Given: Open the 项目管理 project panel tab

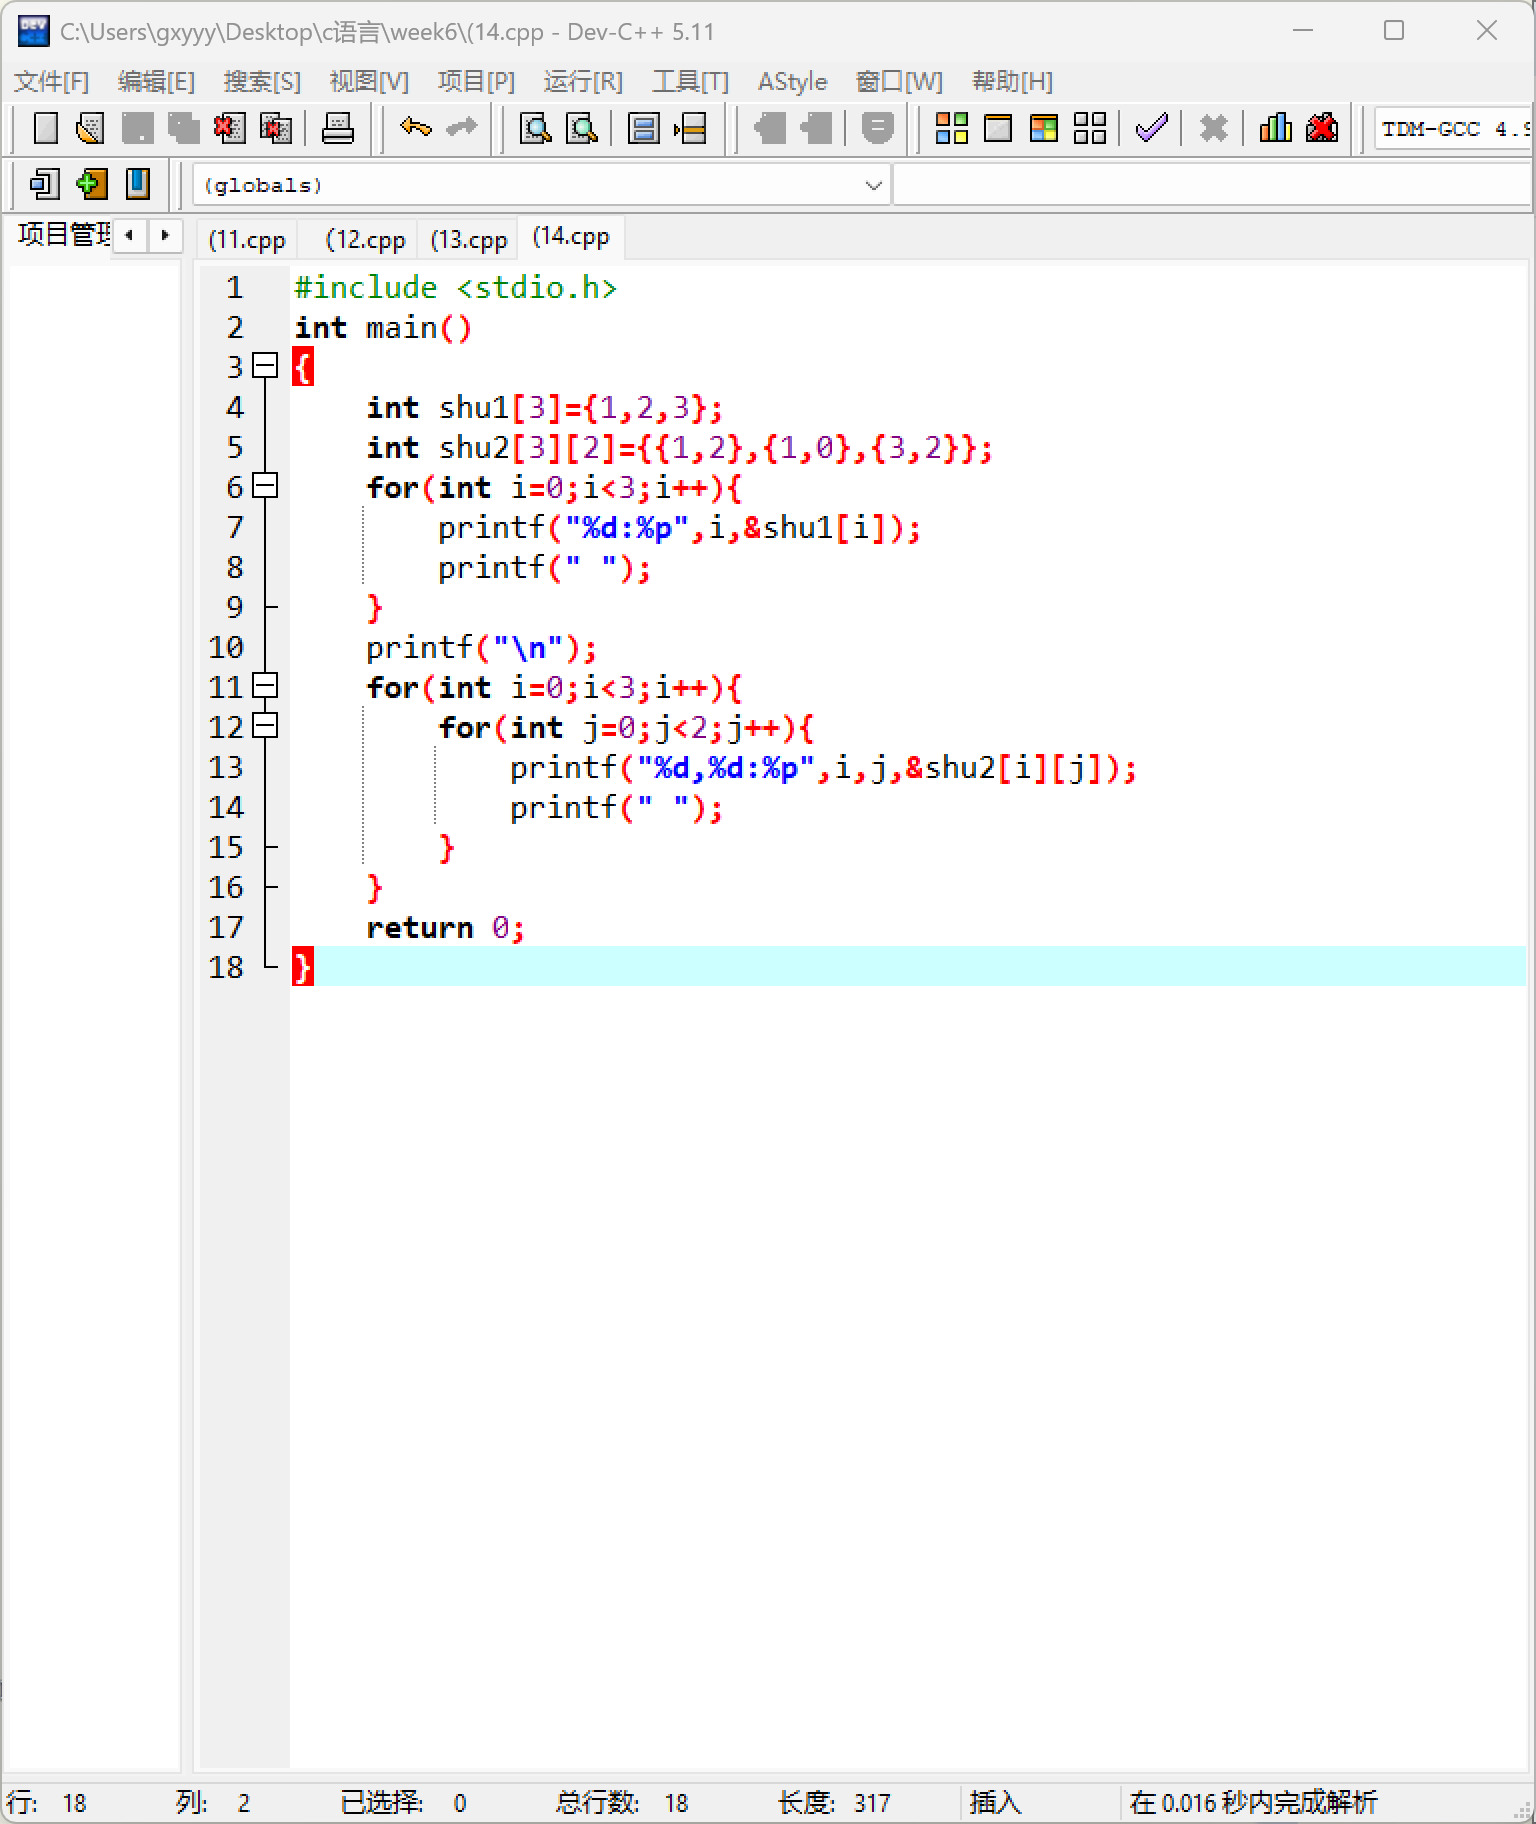Looking at the screenshot, I should click(x=63, y=234).
